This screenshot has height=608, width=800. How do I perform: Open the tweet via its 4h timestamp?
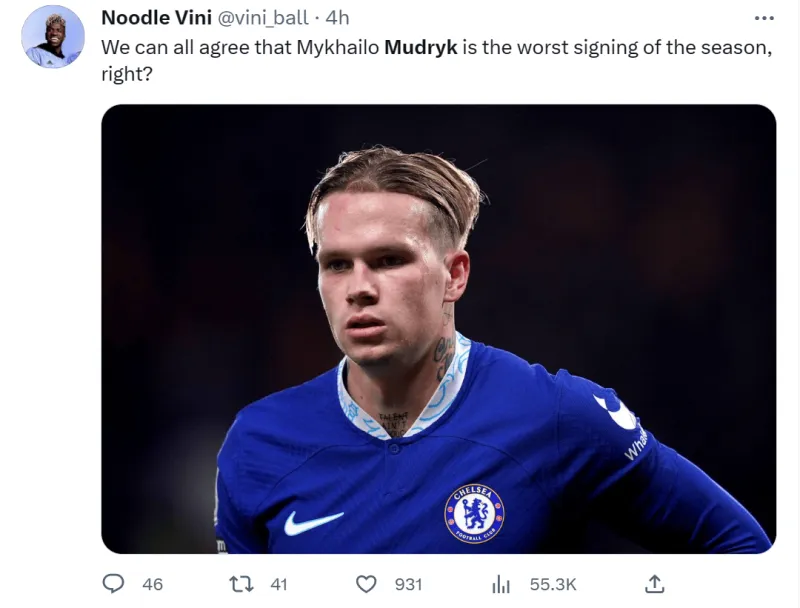[x=337, y=18]
